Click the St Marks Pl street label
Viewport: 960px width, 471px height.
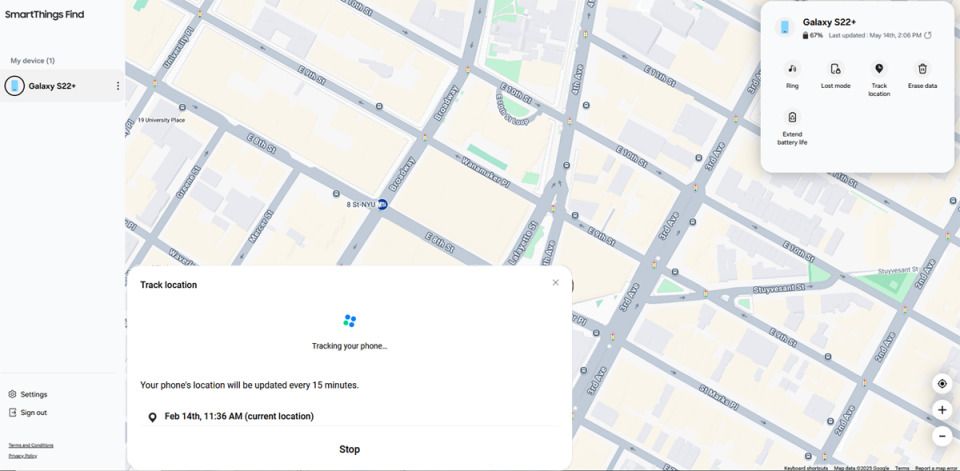[718, 398]
